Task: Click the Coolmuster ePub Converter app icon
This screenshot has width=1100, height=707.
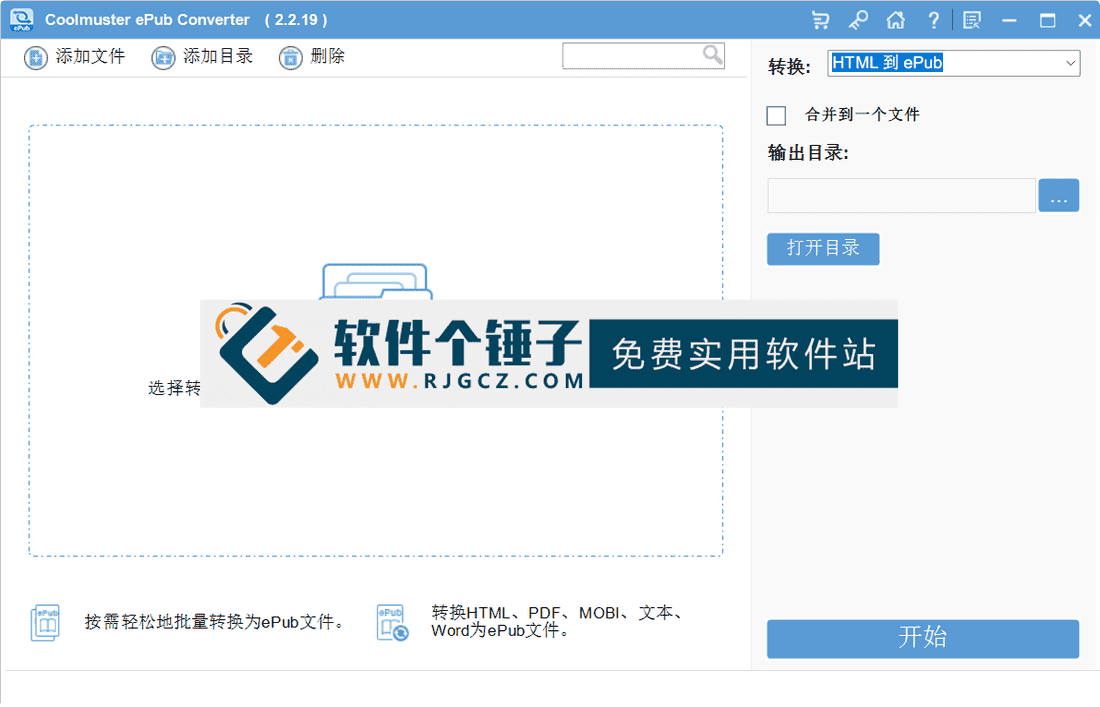Action: pyautogui.click(x=20, y=19)
